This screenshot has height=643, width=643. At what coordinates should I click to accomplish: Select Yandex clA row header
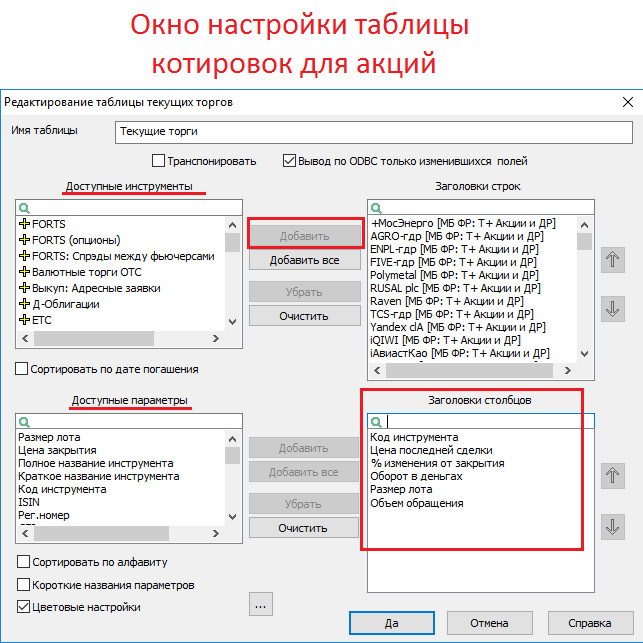(x=458, y=327)
